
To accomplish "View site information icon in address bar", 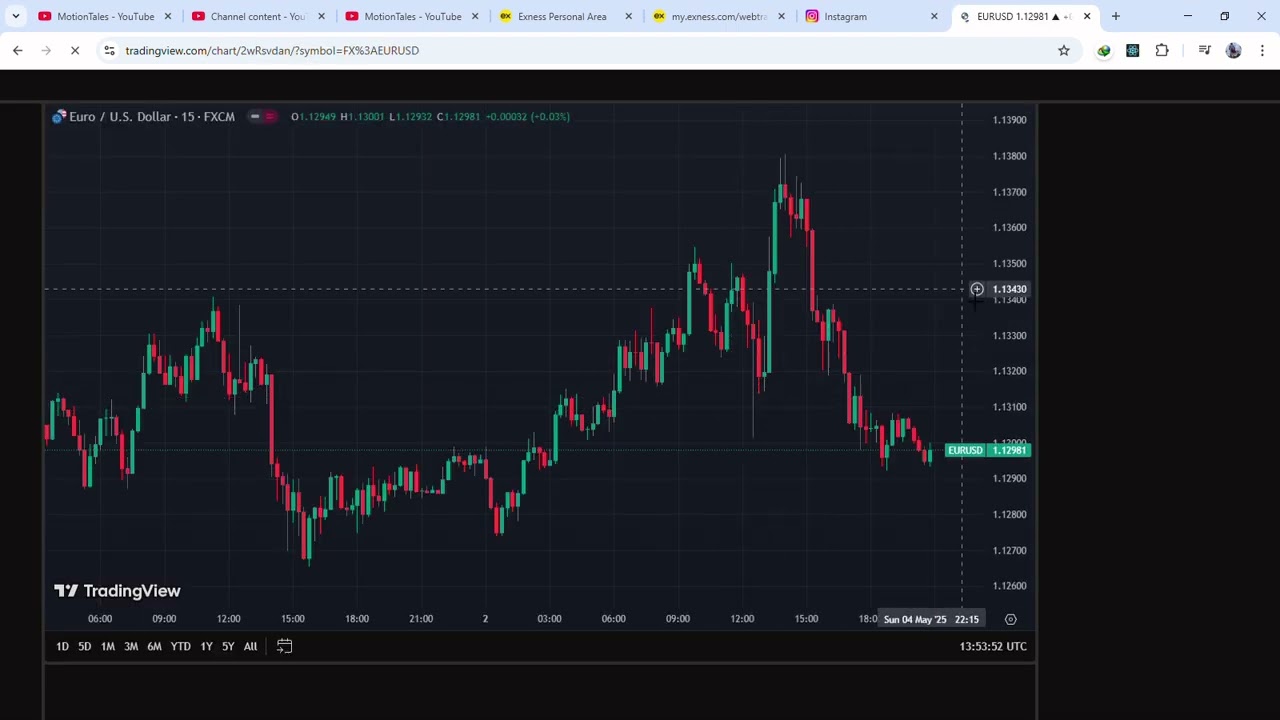I will 109,50.
